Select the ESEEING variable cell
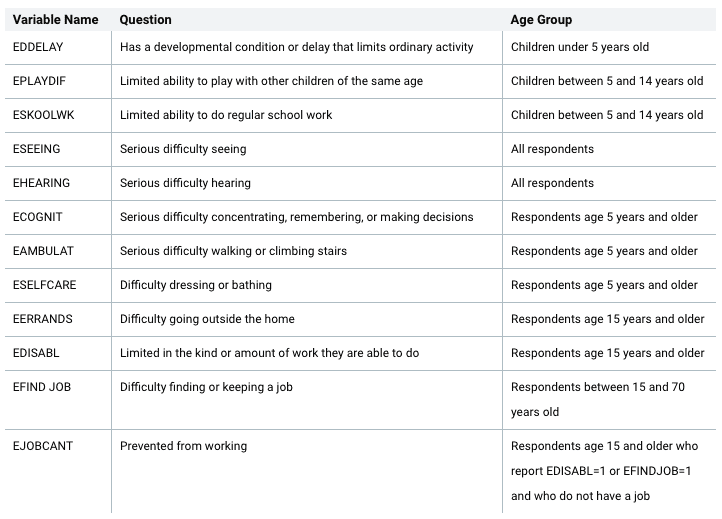Image resolution: width=722 pixels, height=519 pixels. [x=37, y=149]
